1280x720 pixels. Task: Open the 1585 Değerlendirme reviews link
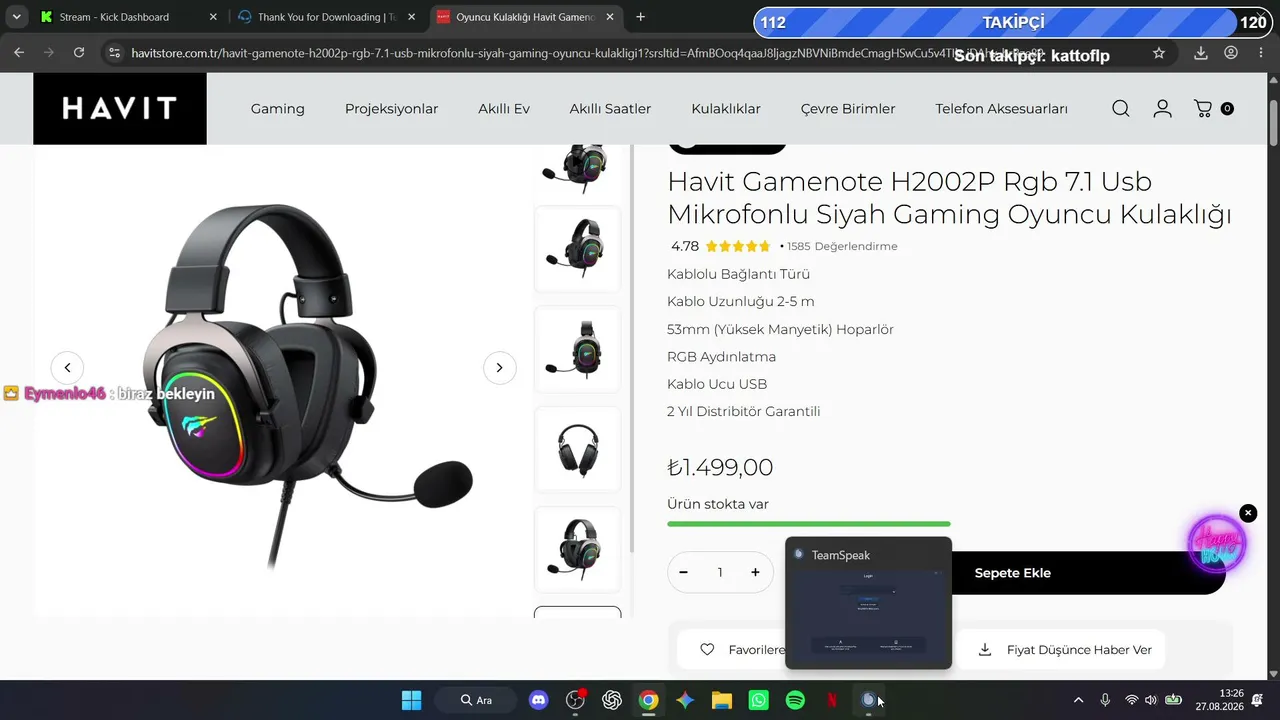(x=842, y=246)
